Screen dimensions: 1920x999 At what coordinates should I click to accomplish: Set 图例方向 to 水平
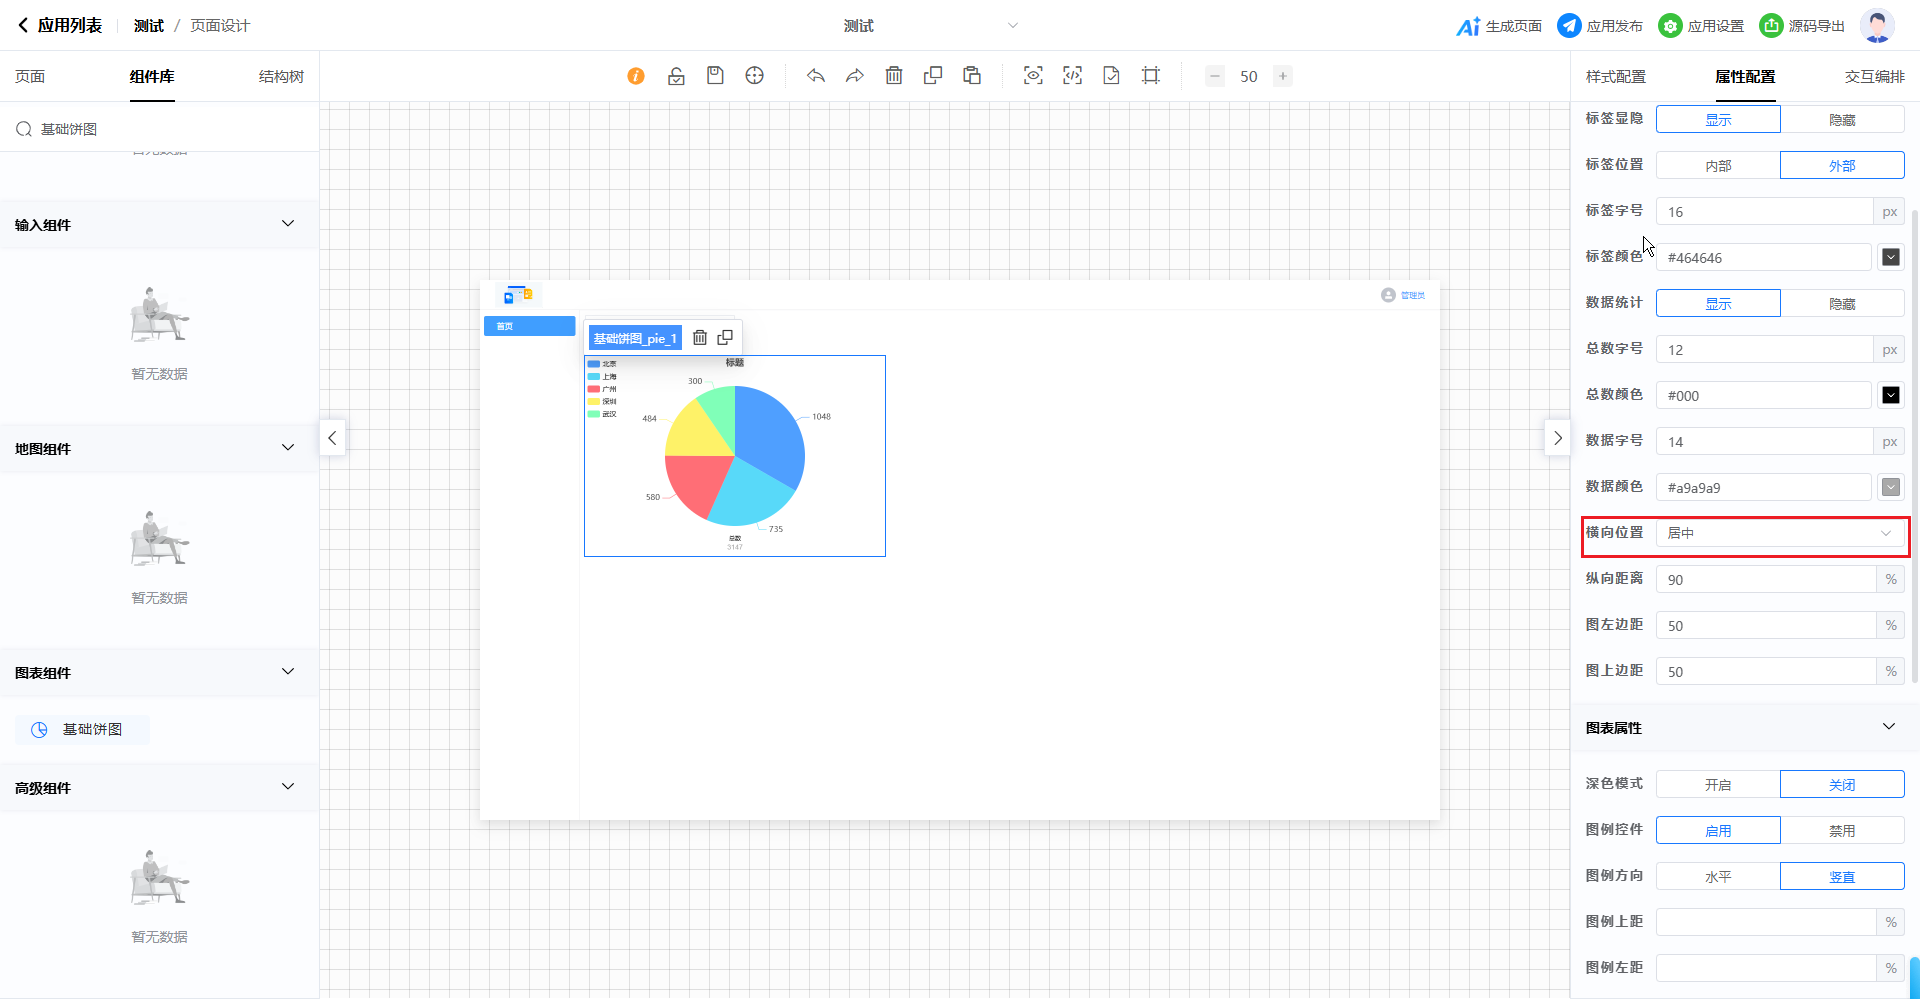tap(1718, 877)
